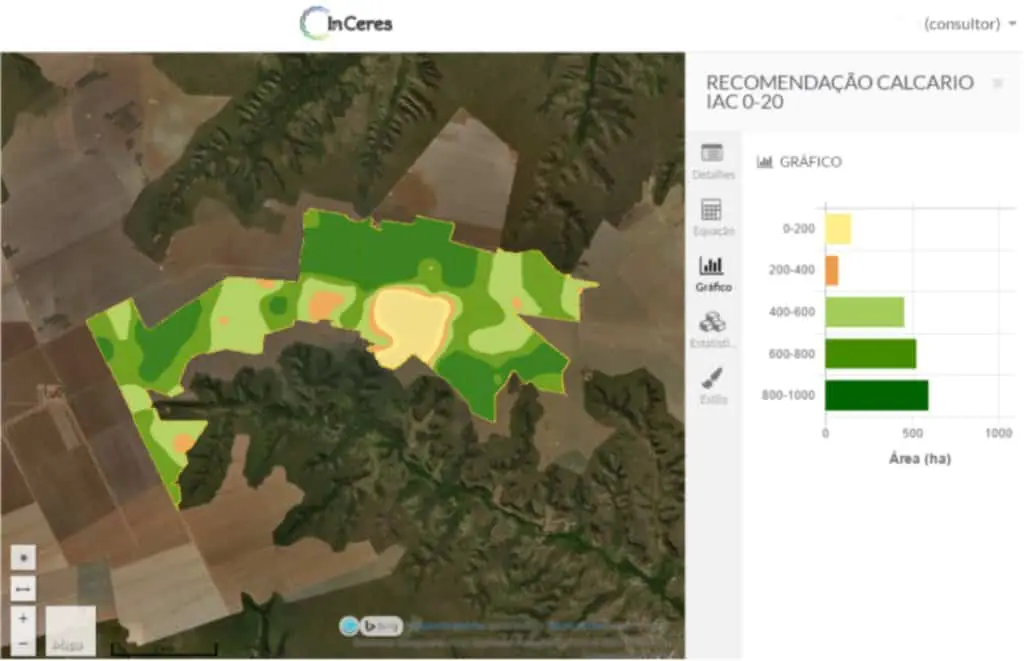Select the Equação calculator icon

714,215
